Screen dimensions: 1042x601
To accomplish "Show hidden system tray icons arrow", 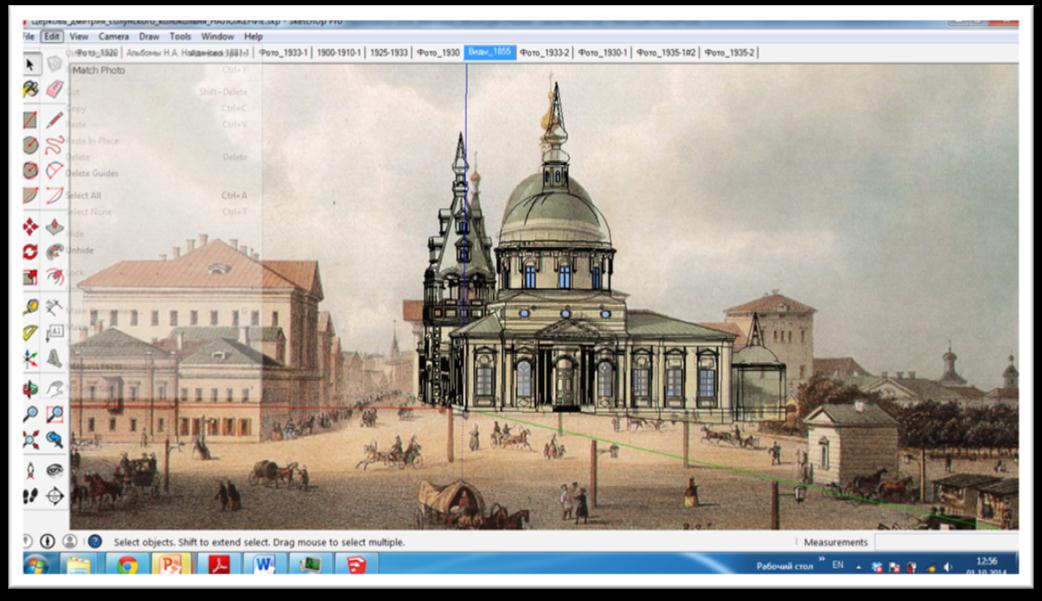I will tap(859, 567).
